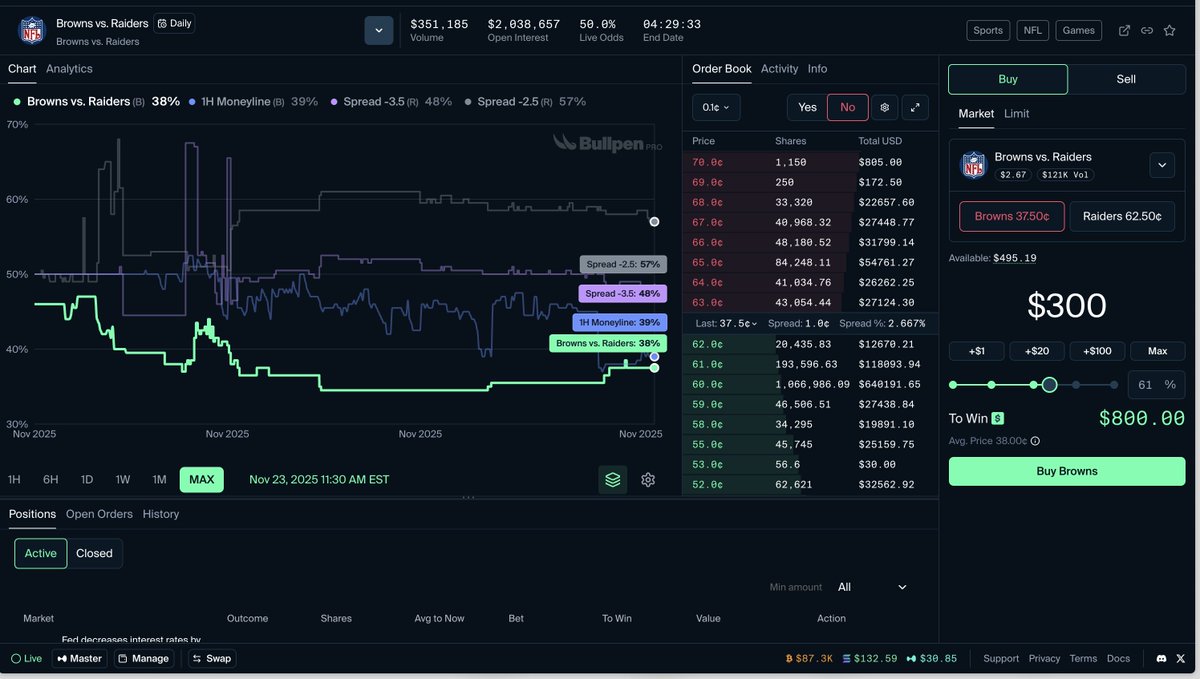This screenshot has width=1200, height=679.
Task: Click the 61 percent input field
Action: pyautogui.click(x=1156, y=385)
